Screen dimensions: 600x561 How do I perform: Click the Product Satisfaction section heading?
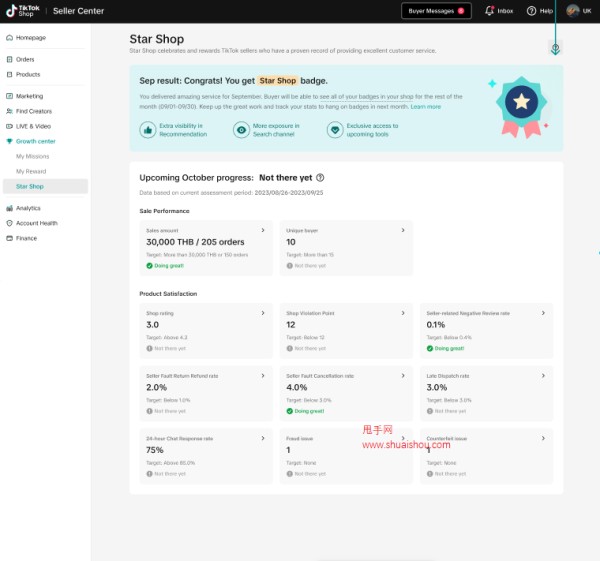click(168, 294)
